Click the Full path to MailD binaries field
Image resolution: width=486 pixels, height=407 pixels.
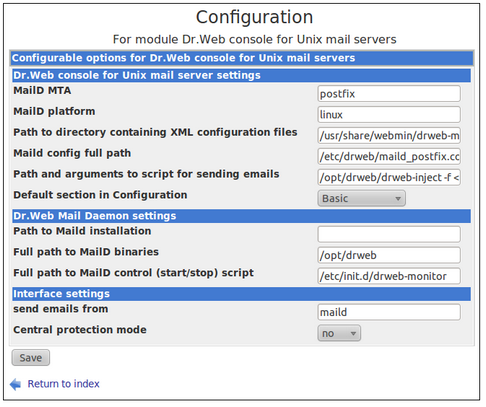click(389, 255)
